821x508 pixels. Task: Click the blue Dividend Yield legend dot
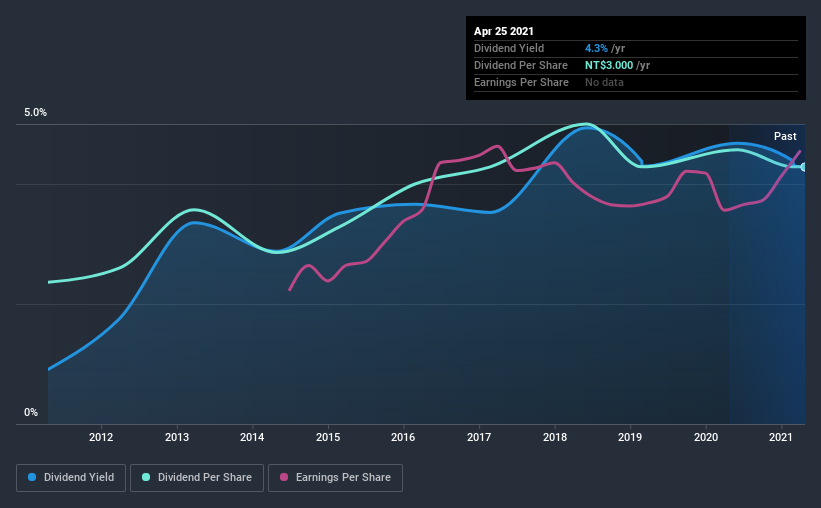[32, 477]
